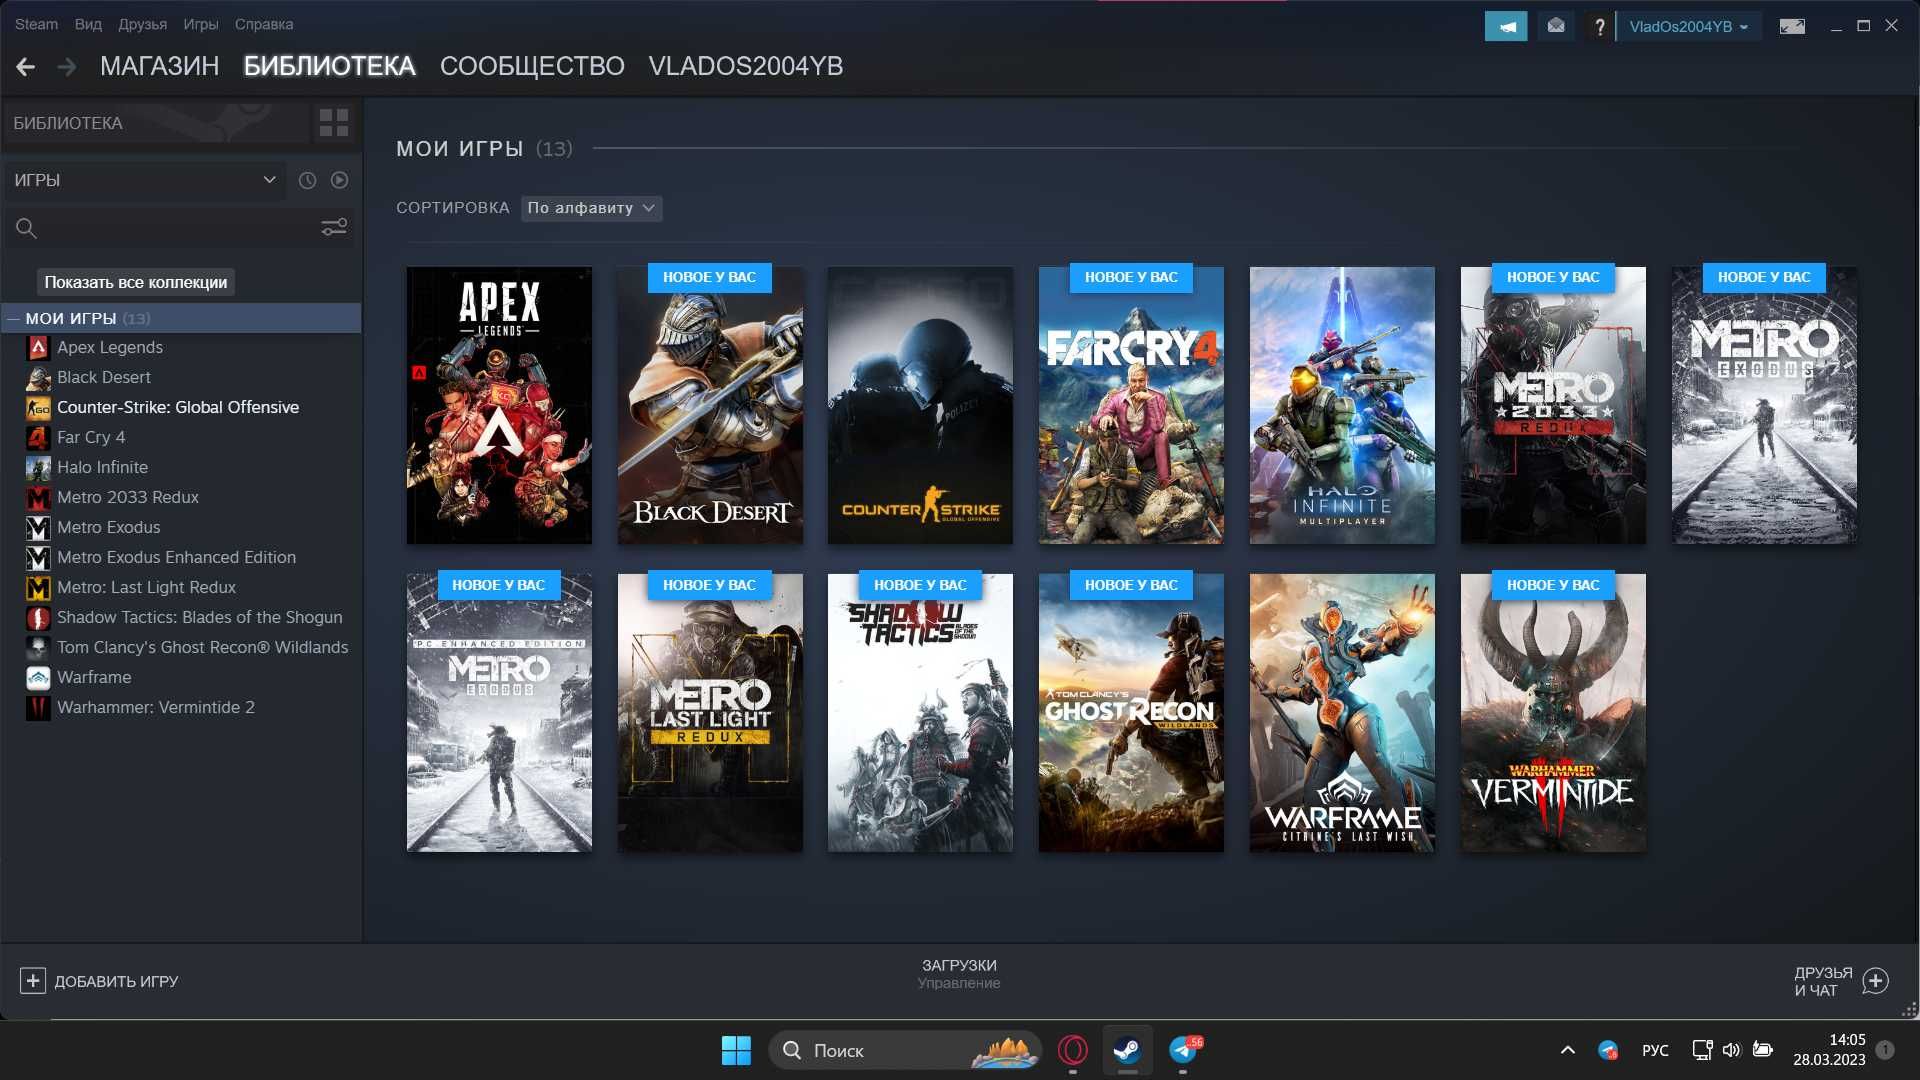Change the РУС input language indicator
Image resolution: width=1920 pixels, height=1080 pixels.
click(x=1655, y=1050)
